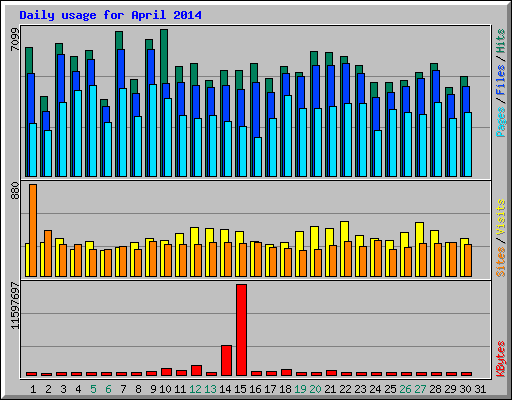The height and width of the screenshot is (400, 512).
Task: Click day label 3 on the x-axis
Action: click(63, 389)
